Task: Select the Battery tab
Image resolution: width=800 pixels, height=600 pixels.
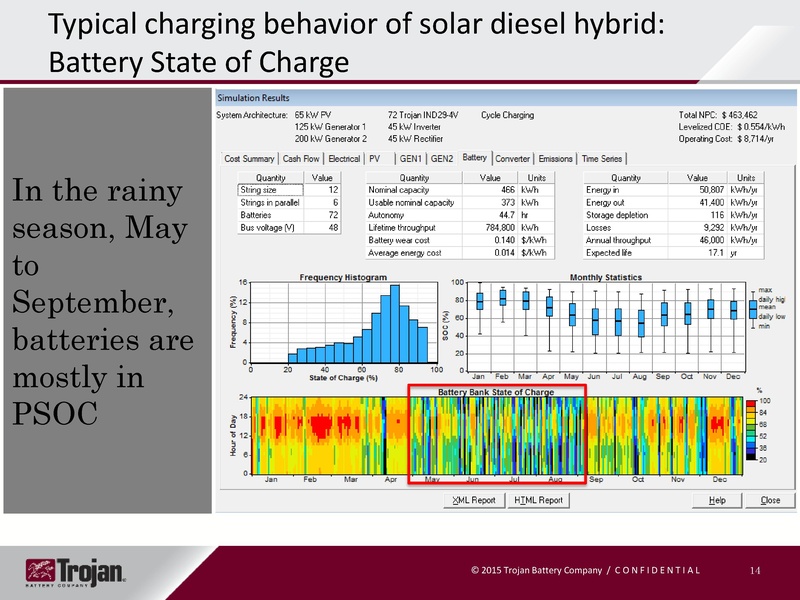Action: (x=474, y=158)
